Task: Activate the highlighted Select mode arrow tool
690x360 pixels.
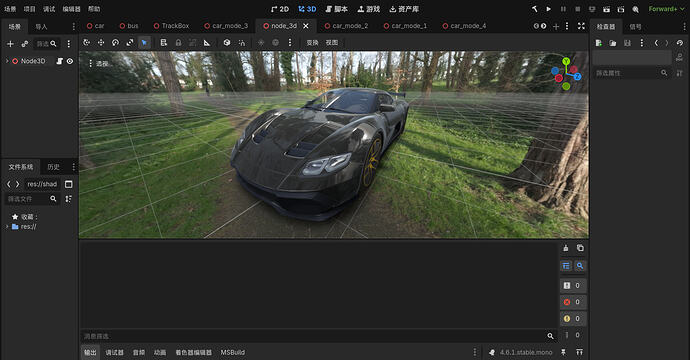Action: (x=144, y=43)
